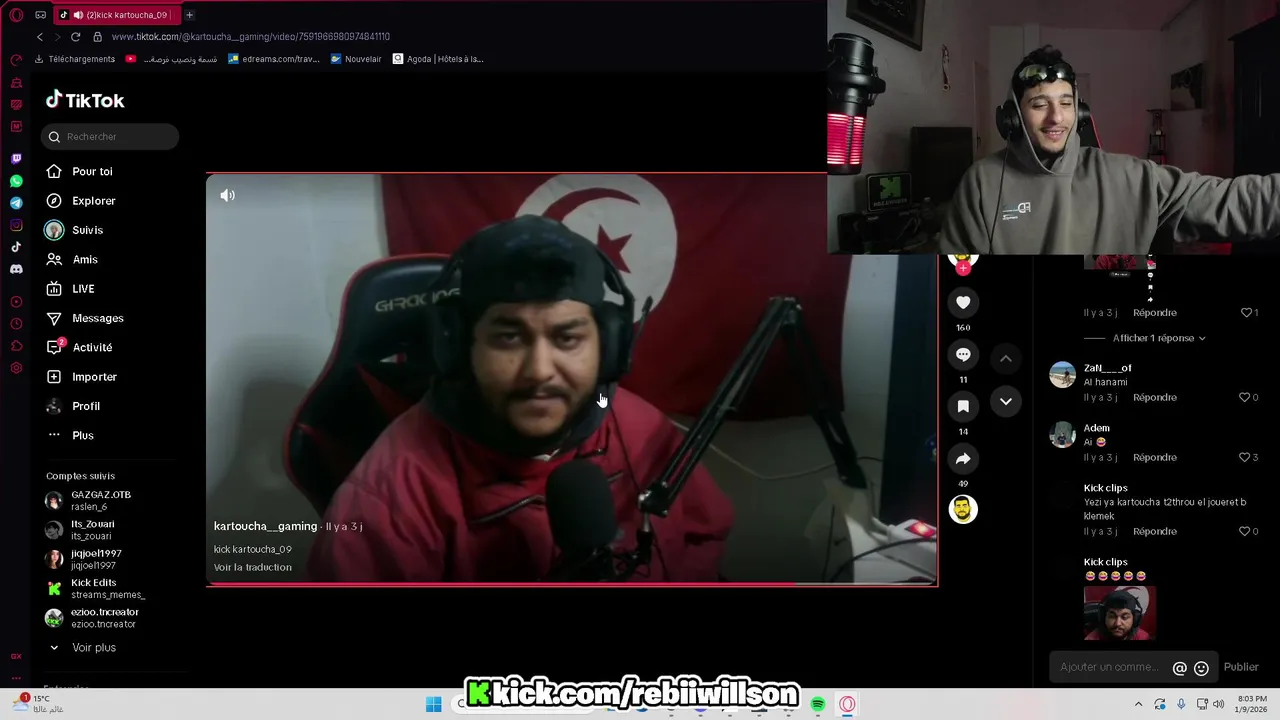Open 'Plus' more options menu
This screenshot has width=1280, height=720.
(70, 435)
